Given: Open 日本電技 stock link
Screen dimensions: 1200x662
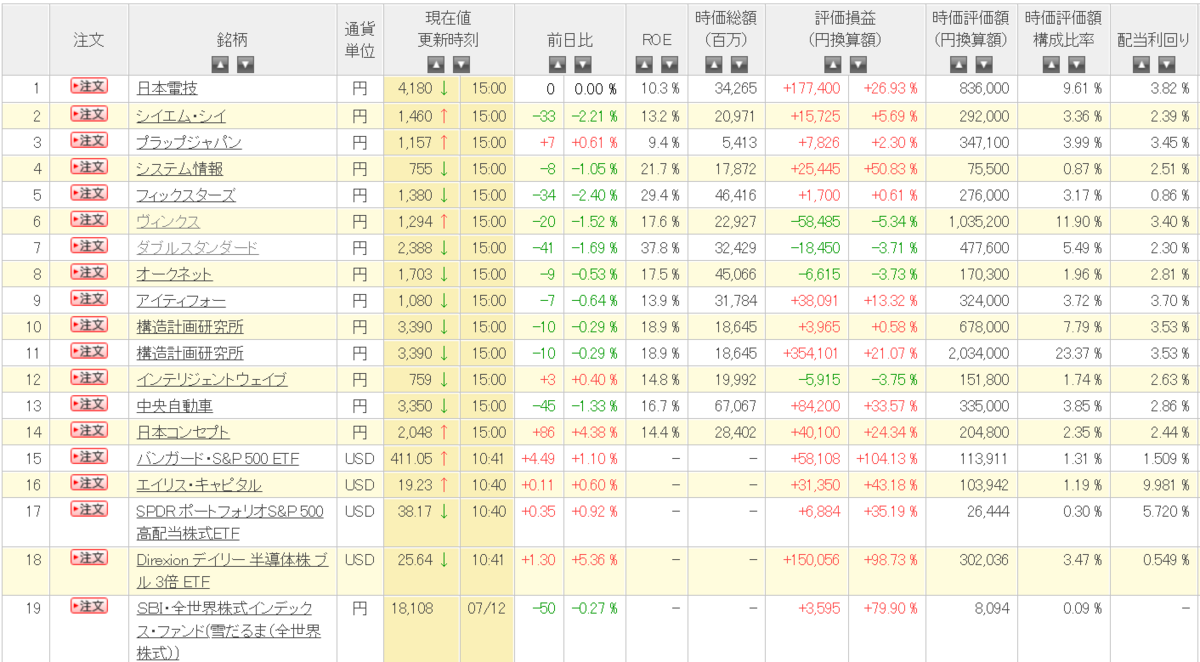Looking at the screenshot, I should (x=167, y=89).
